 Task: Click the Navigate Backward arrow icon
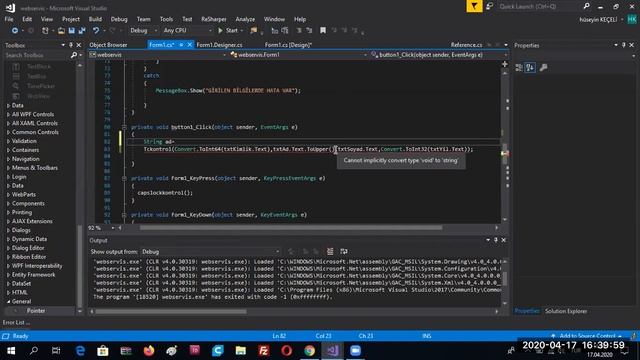15,31
